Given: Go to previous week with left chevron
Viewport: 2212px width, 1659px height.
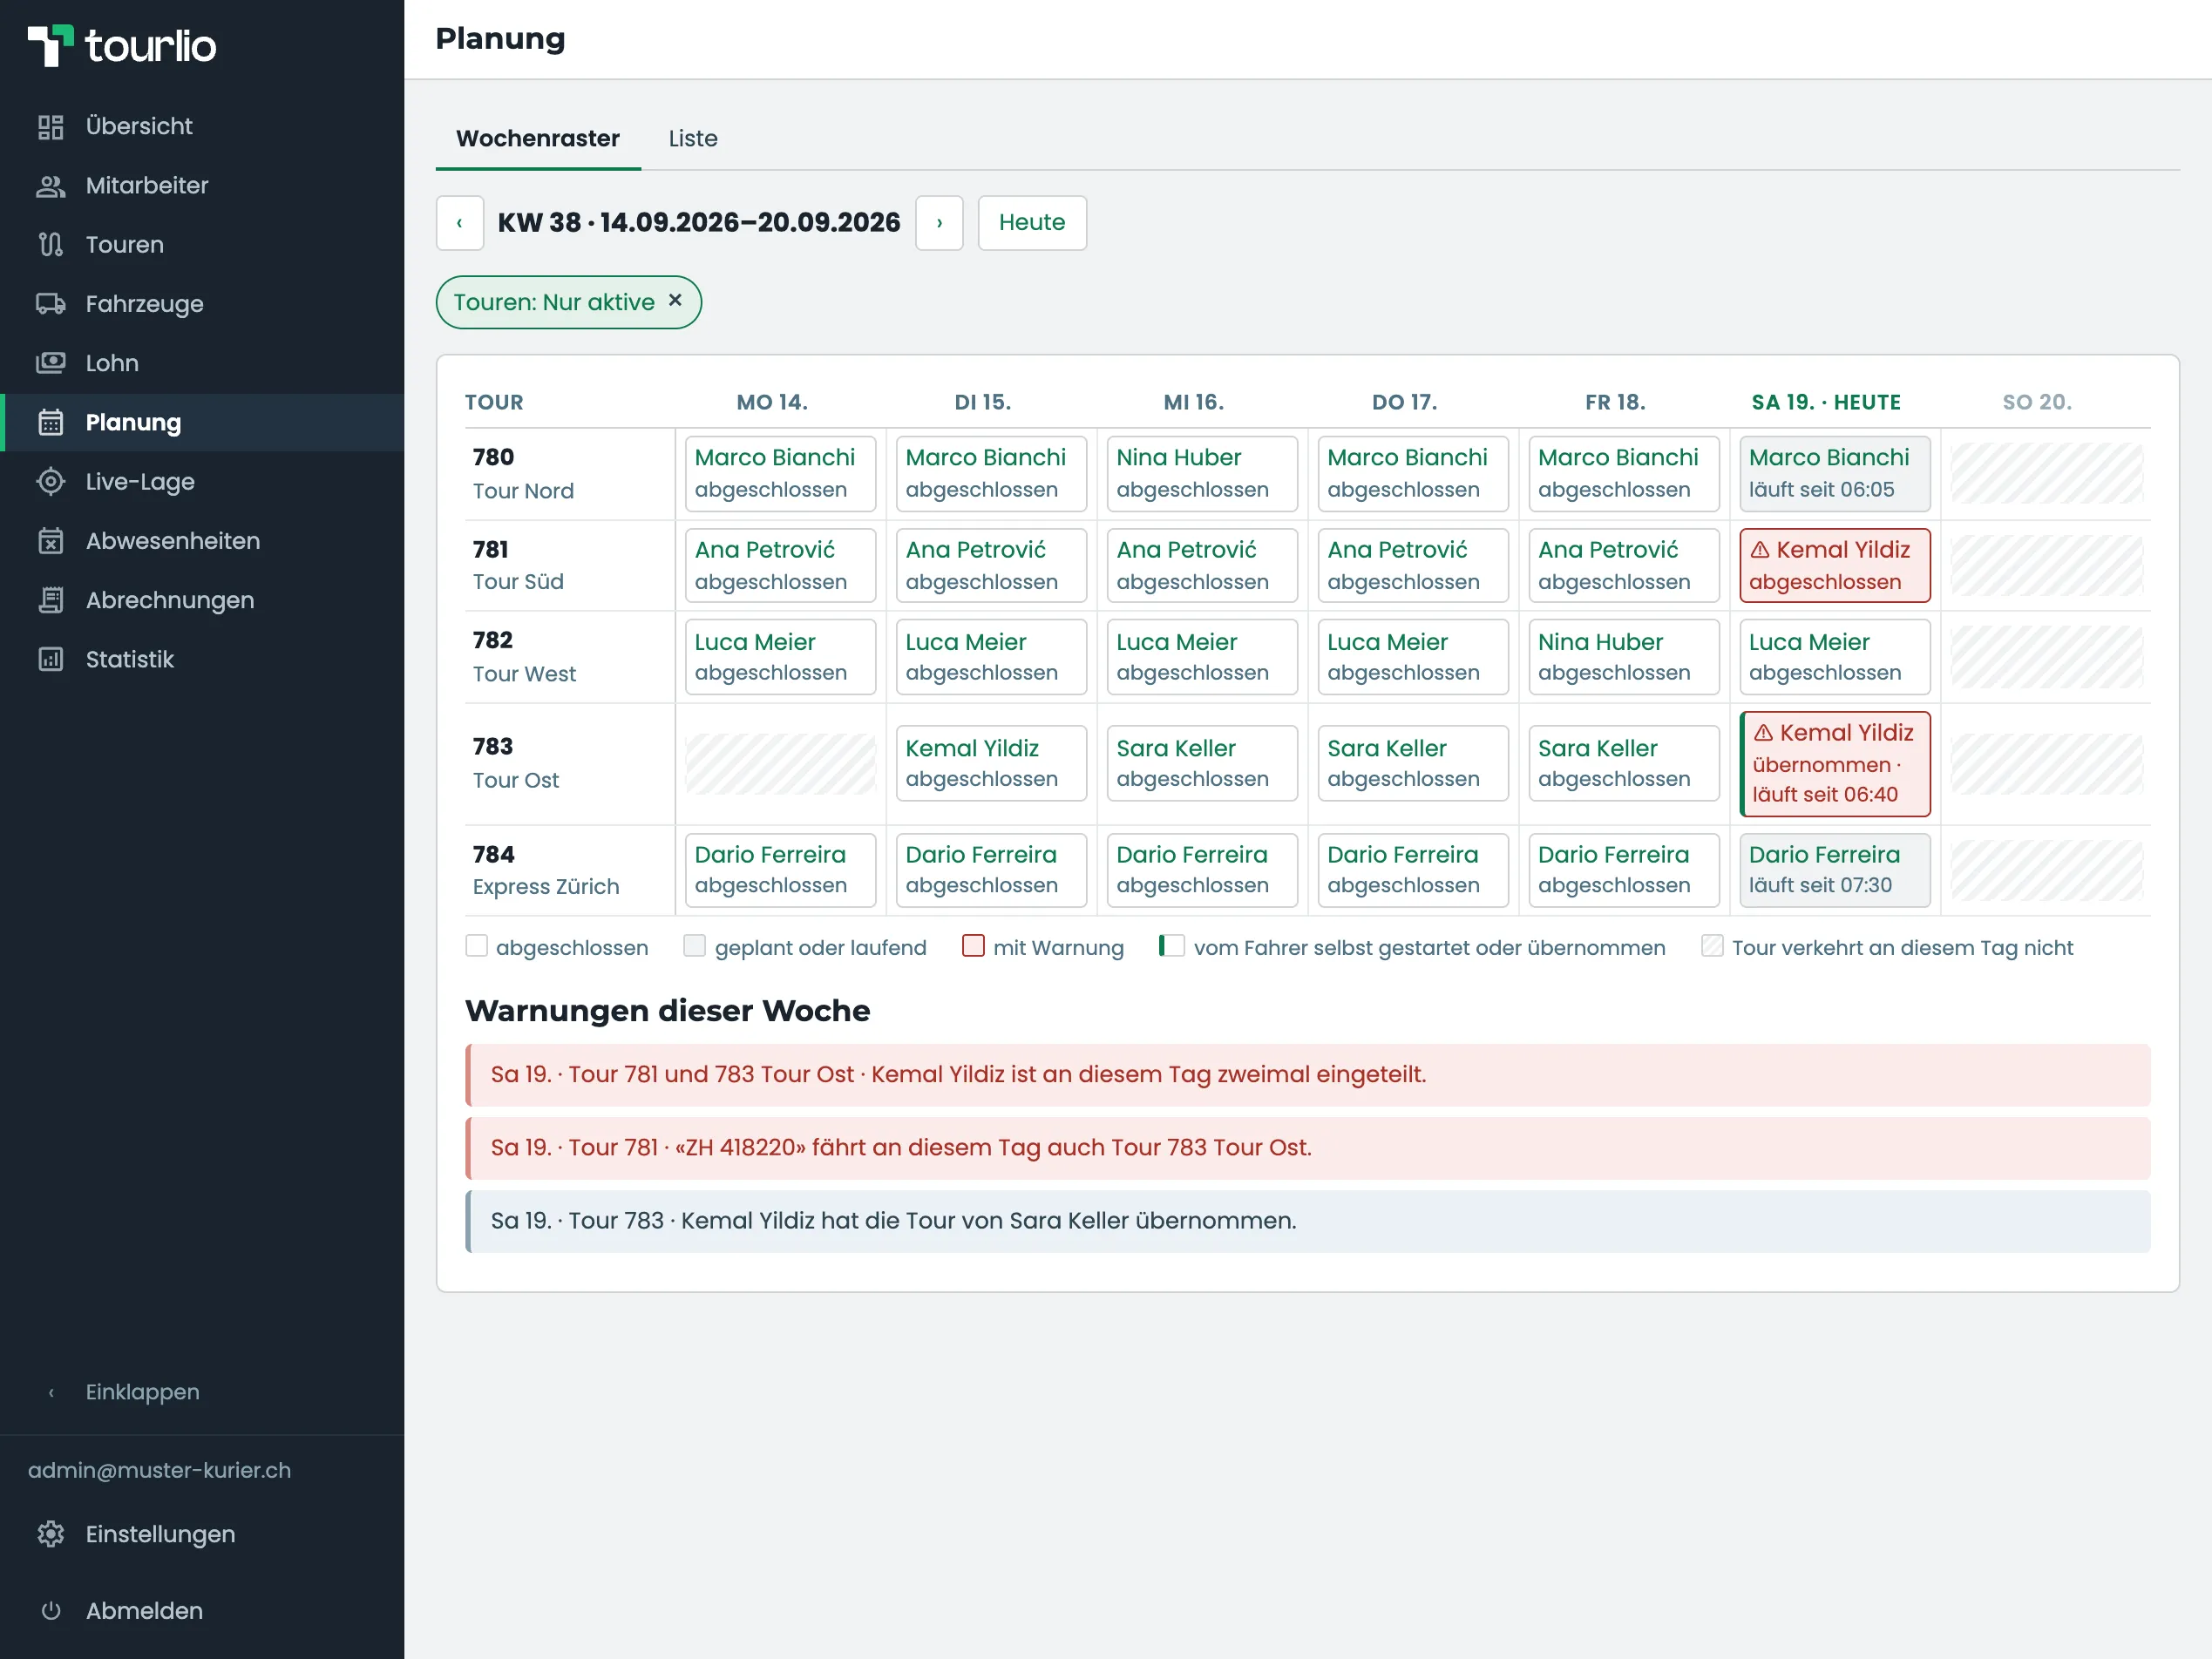Looking at the screenshot, I should (x=460, y=223).
